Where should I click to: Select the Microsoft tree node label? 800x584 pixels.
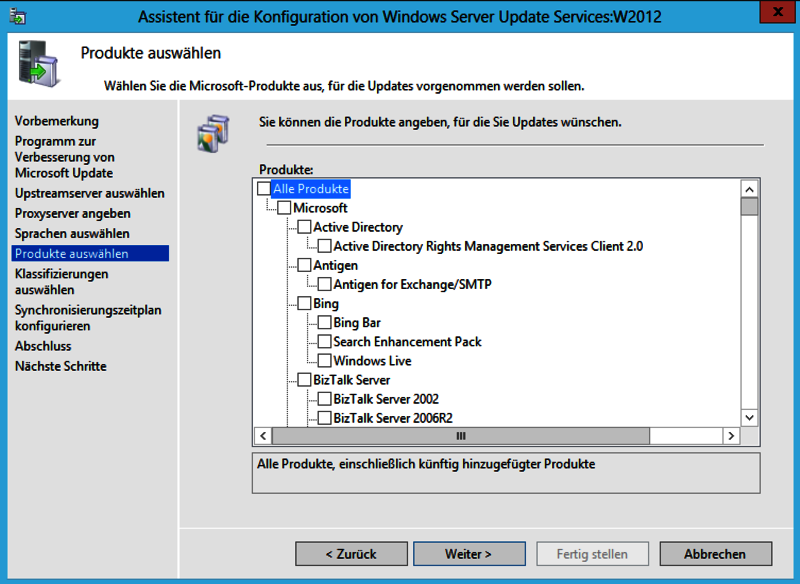coord(320,208)
